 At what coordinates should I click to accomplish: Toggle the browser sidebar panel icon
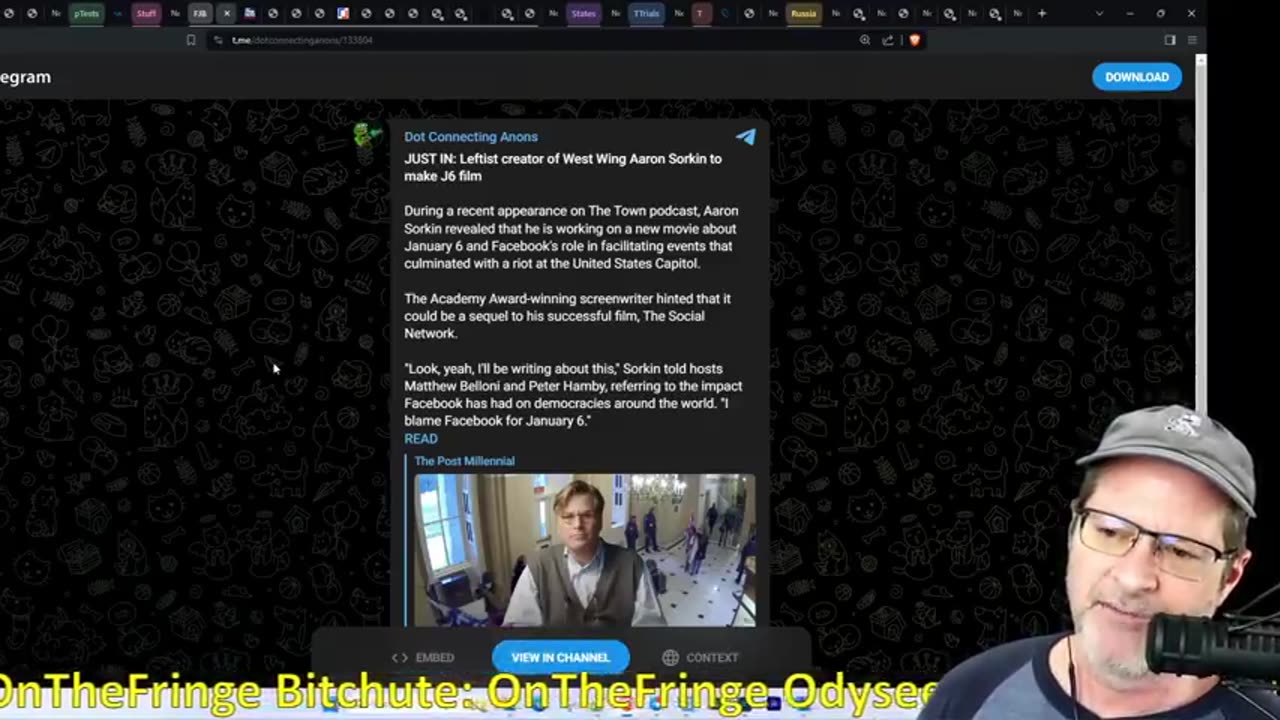[1170, 40]
